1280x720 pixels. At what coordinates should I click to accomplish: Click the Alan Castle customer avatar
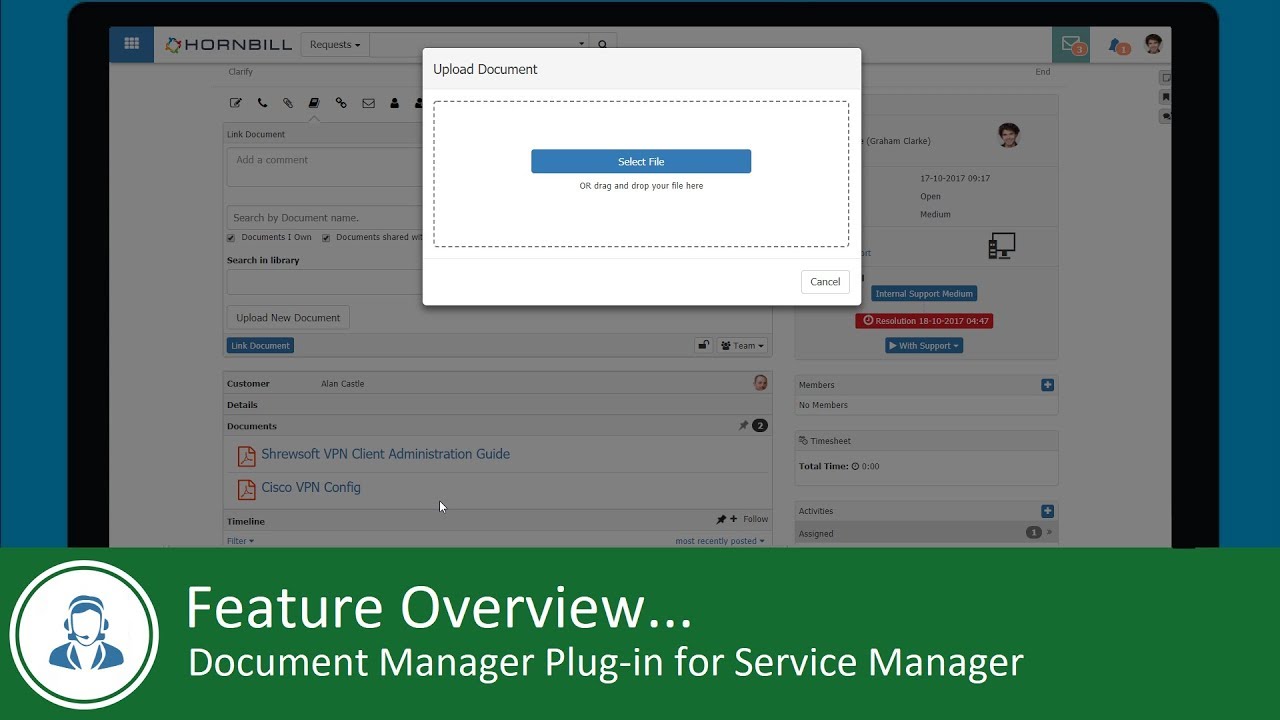760,383
